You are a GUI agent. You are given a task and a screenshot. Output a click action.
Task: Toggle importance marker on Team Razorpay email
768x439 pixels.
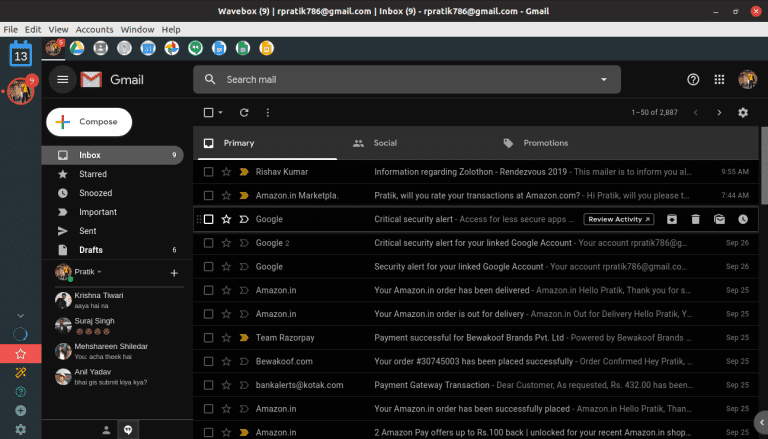click(x=244, y=338)
